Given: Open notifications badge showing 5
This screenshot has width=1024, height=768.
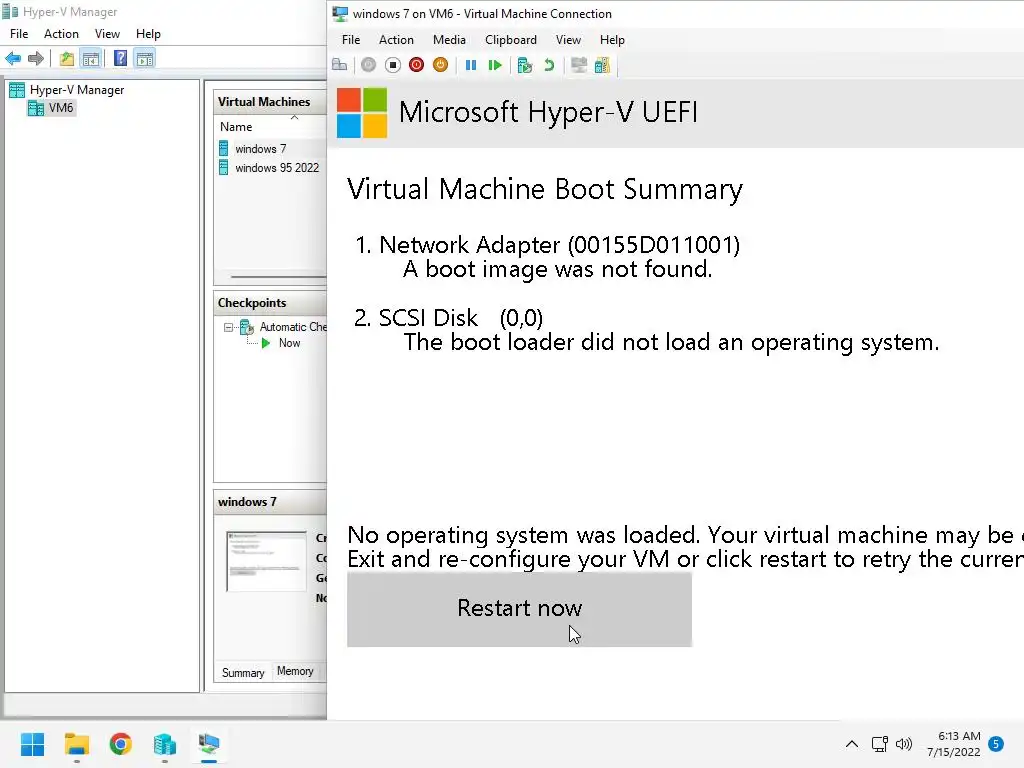Looking at the screenshot, I should tap(996, 744).
